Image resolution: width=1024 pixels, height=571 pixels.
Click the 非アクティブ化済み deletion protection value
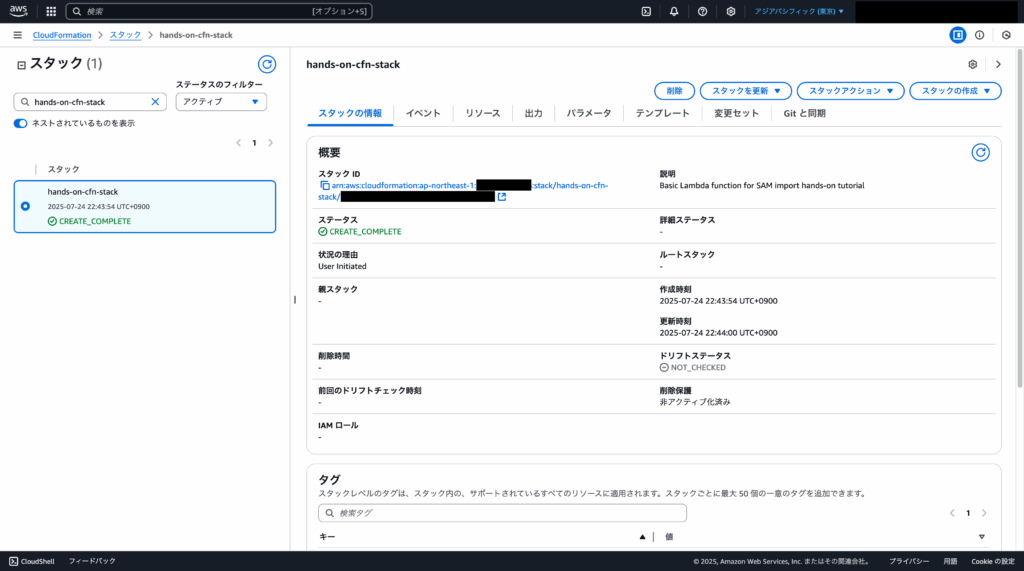pos(695,402)
